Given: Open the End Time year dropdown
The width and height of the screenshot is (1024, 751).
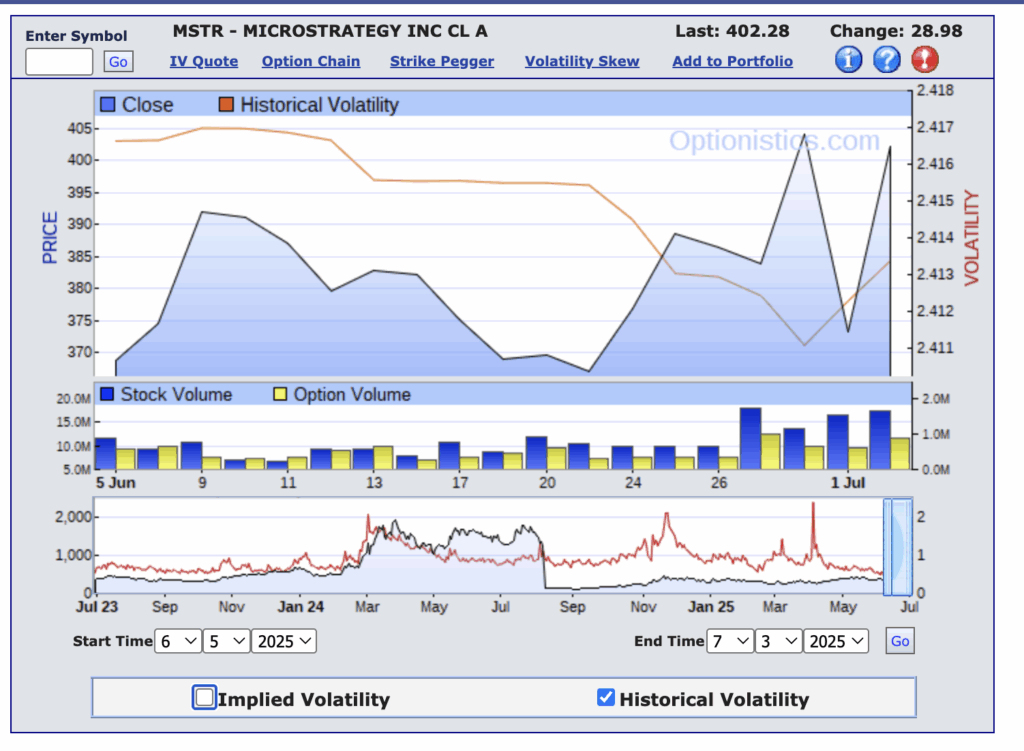Looking at the screenshot, I should click(x=836, y=641).
